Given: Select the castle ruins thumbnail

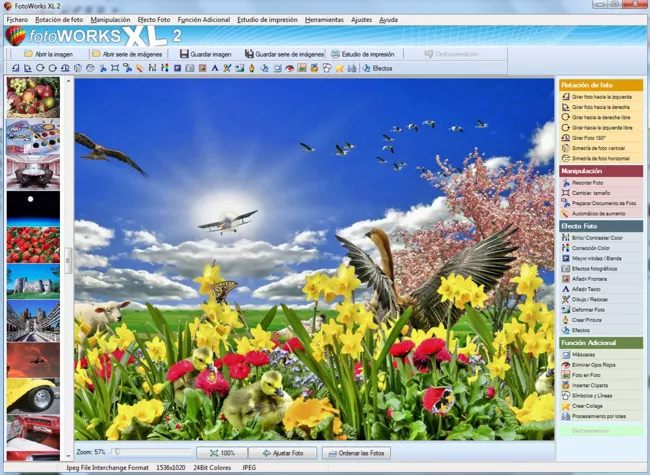Looking at the screenshot, I should (x=33, y=282).
